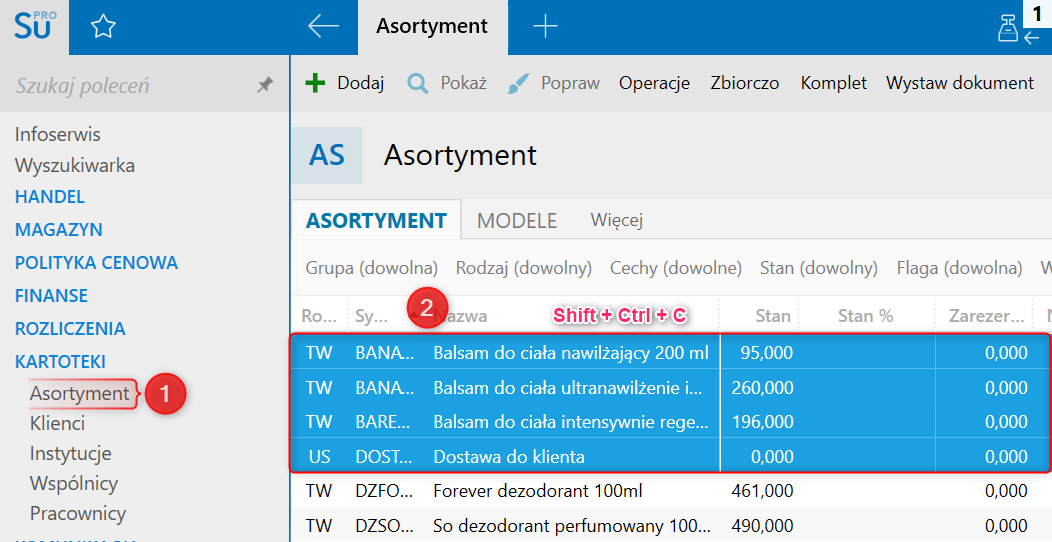Open a new tab with plus icon
Viewport: 1052px width, 542px height.
pyautogui.click(x=545, y=27)
